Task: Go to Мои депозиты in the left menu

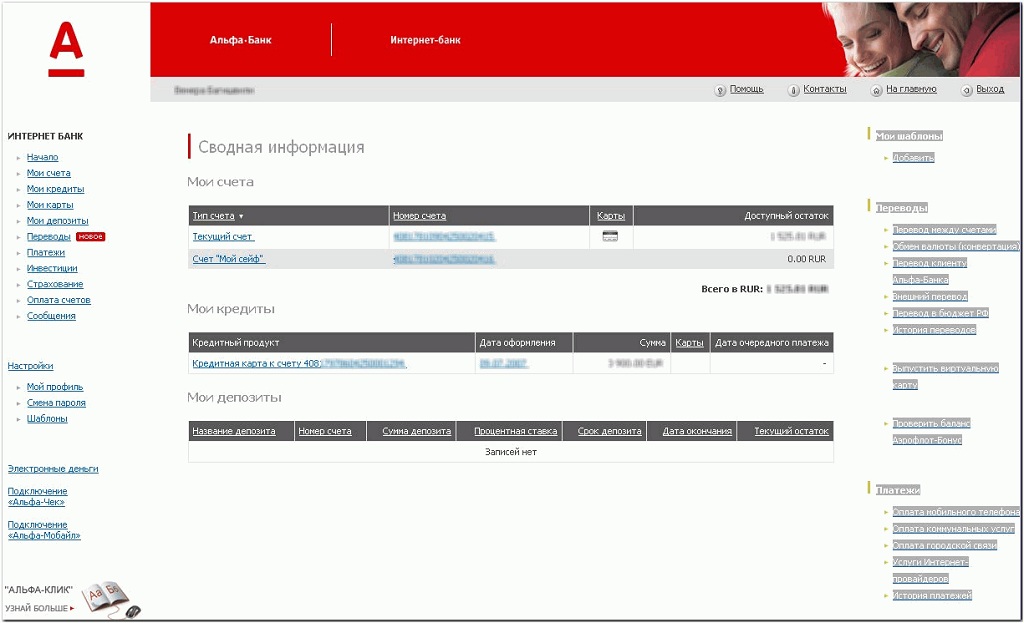Action: tap(57, 221)
